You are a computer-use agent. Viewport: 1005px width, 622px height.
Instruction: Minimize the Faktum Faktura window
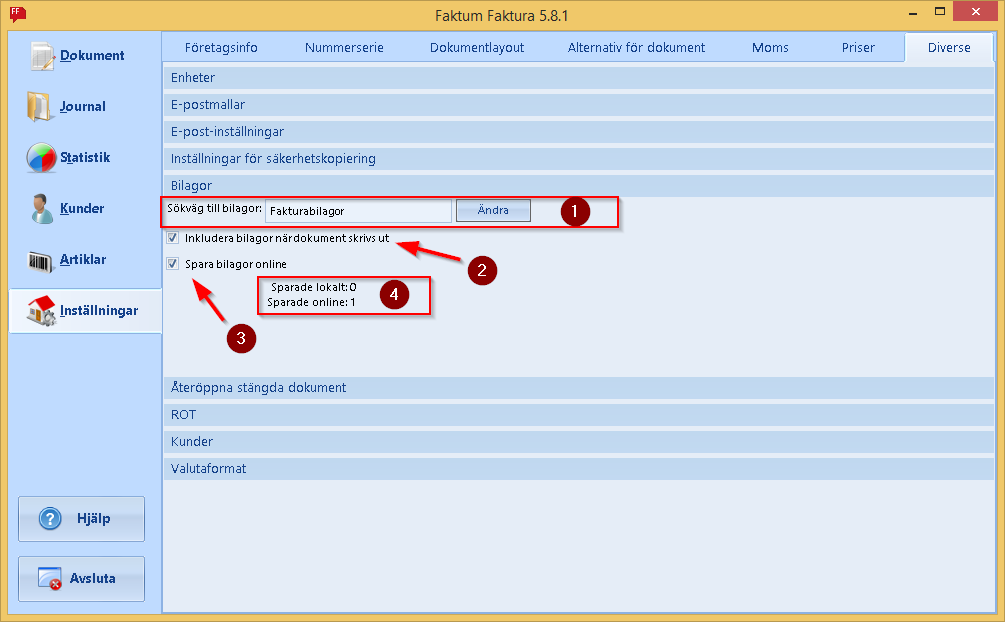click(x=913, y=12)
